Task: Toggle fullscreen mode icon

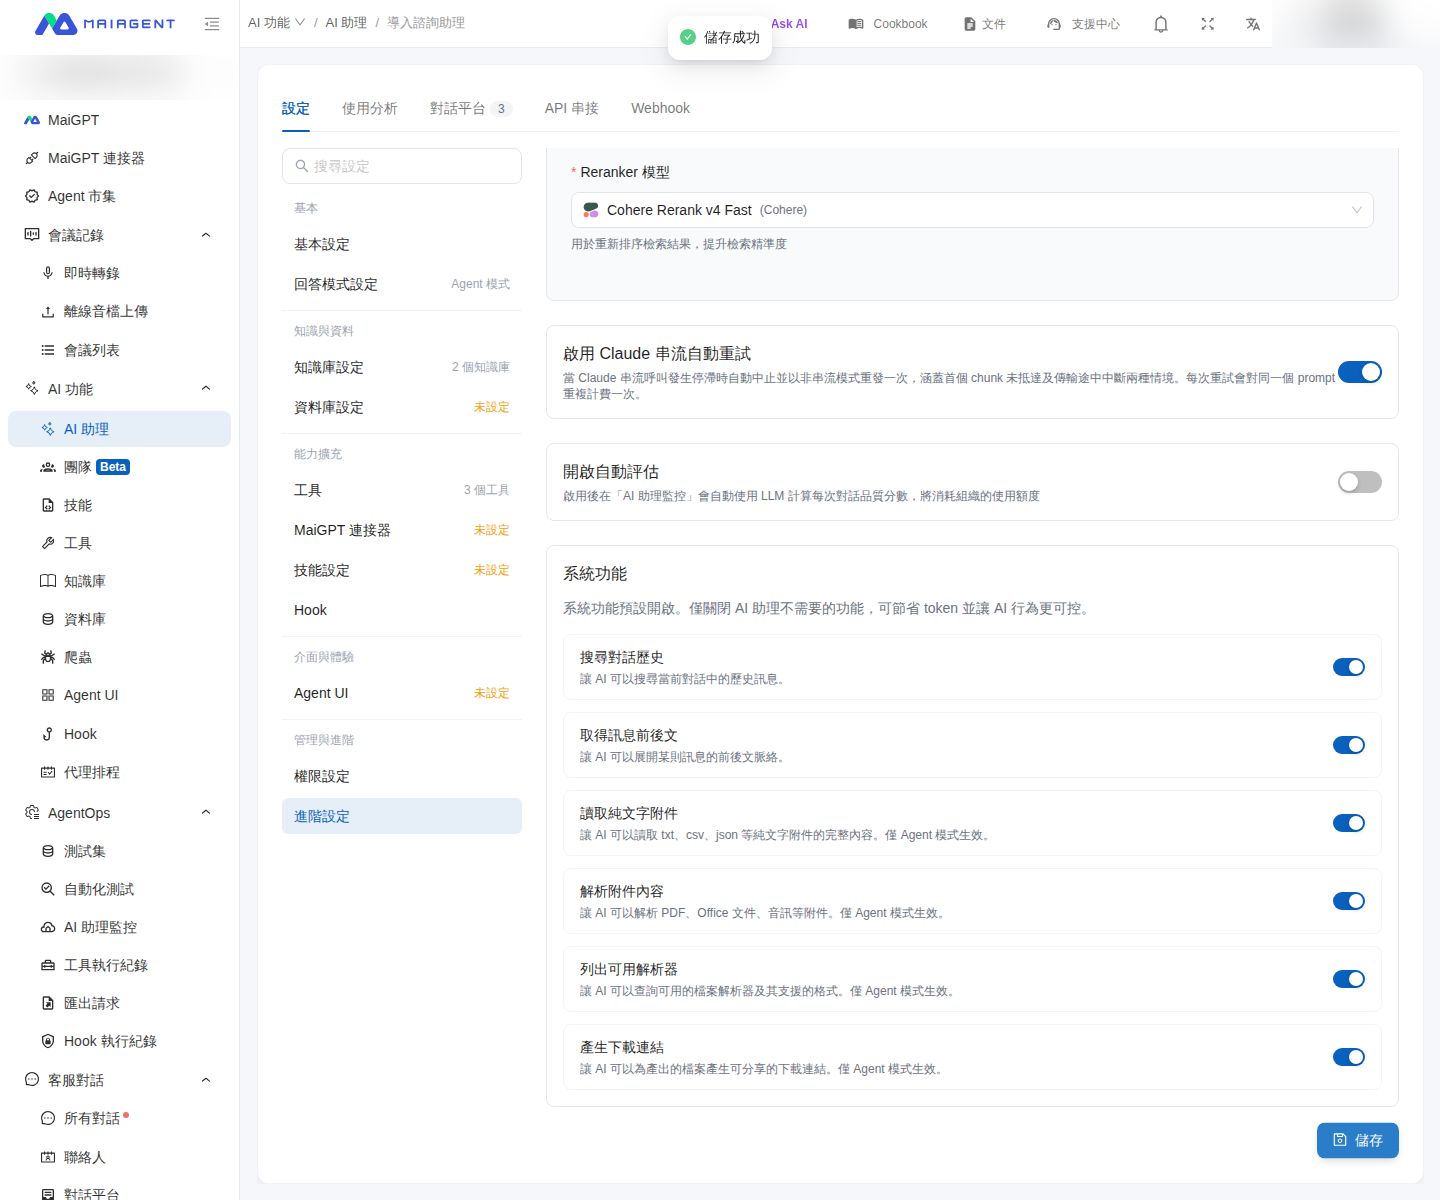Action: (x=1208, y=24)
